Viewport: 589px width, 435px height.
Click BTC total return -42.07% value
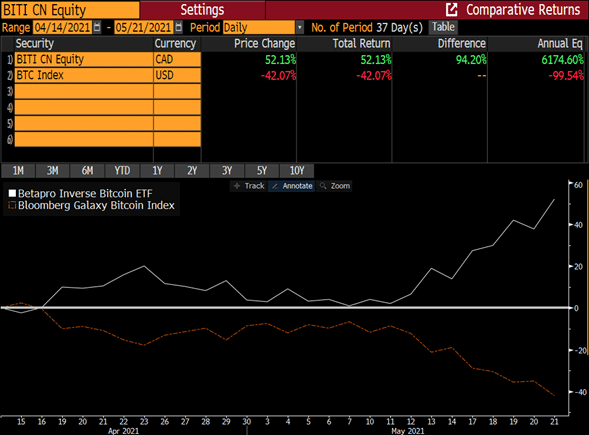(374, 76)
